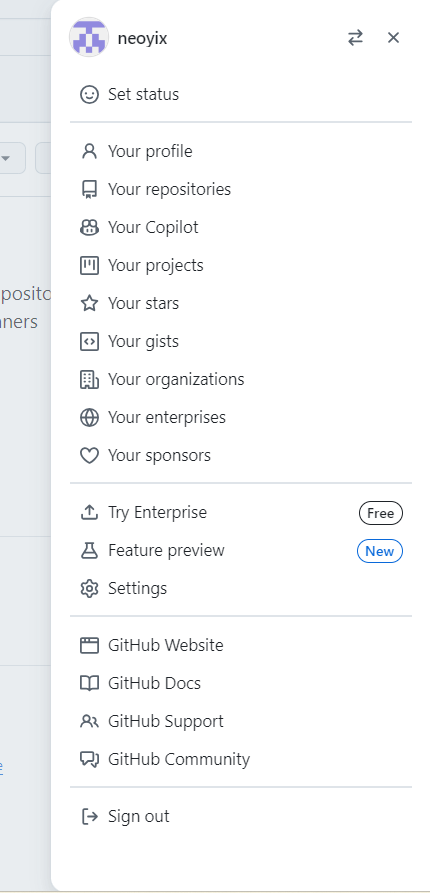This screenshot has height=893, width=430.
Task: Close the user menu panel
Action: [x=394, y=38]
